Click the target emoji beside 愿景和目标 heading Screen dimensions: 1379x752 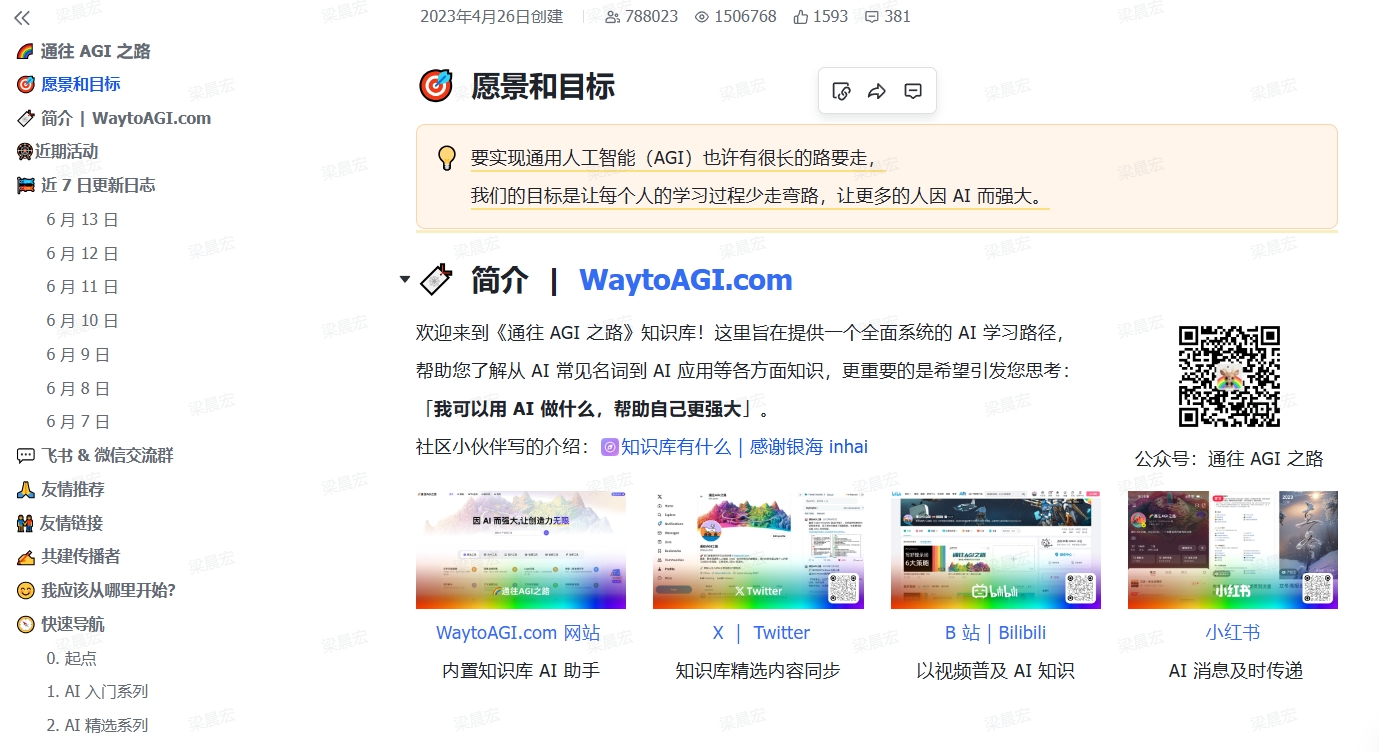(436, 86)
